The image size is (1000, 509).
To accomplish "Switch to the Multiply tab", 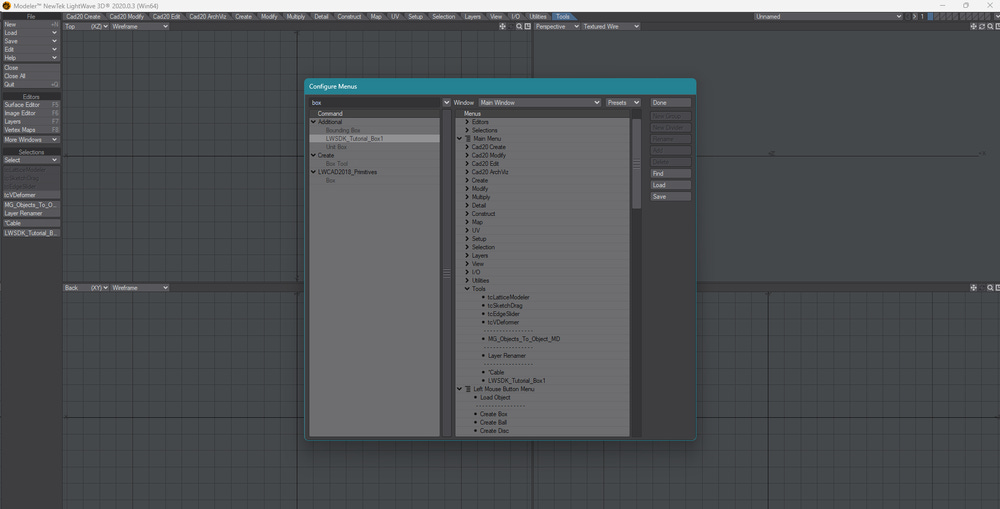I will (296, 17).
